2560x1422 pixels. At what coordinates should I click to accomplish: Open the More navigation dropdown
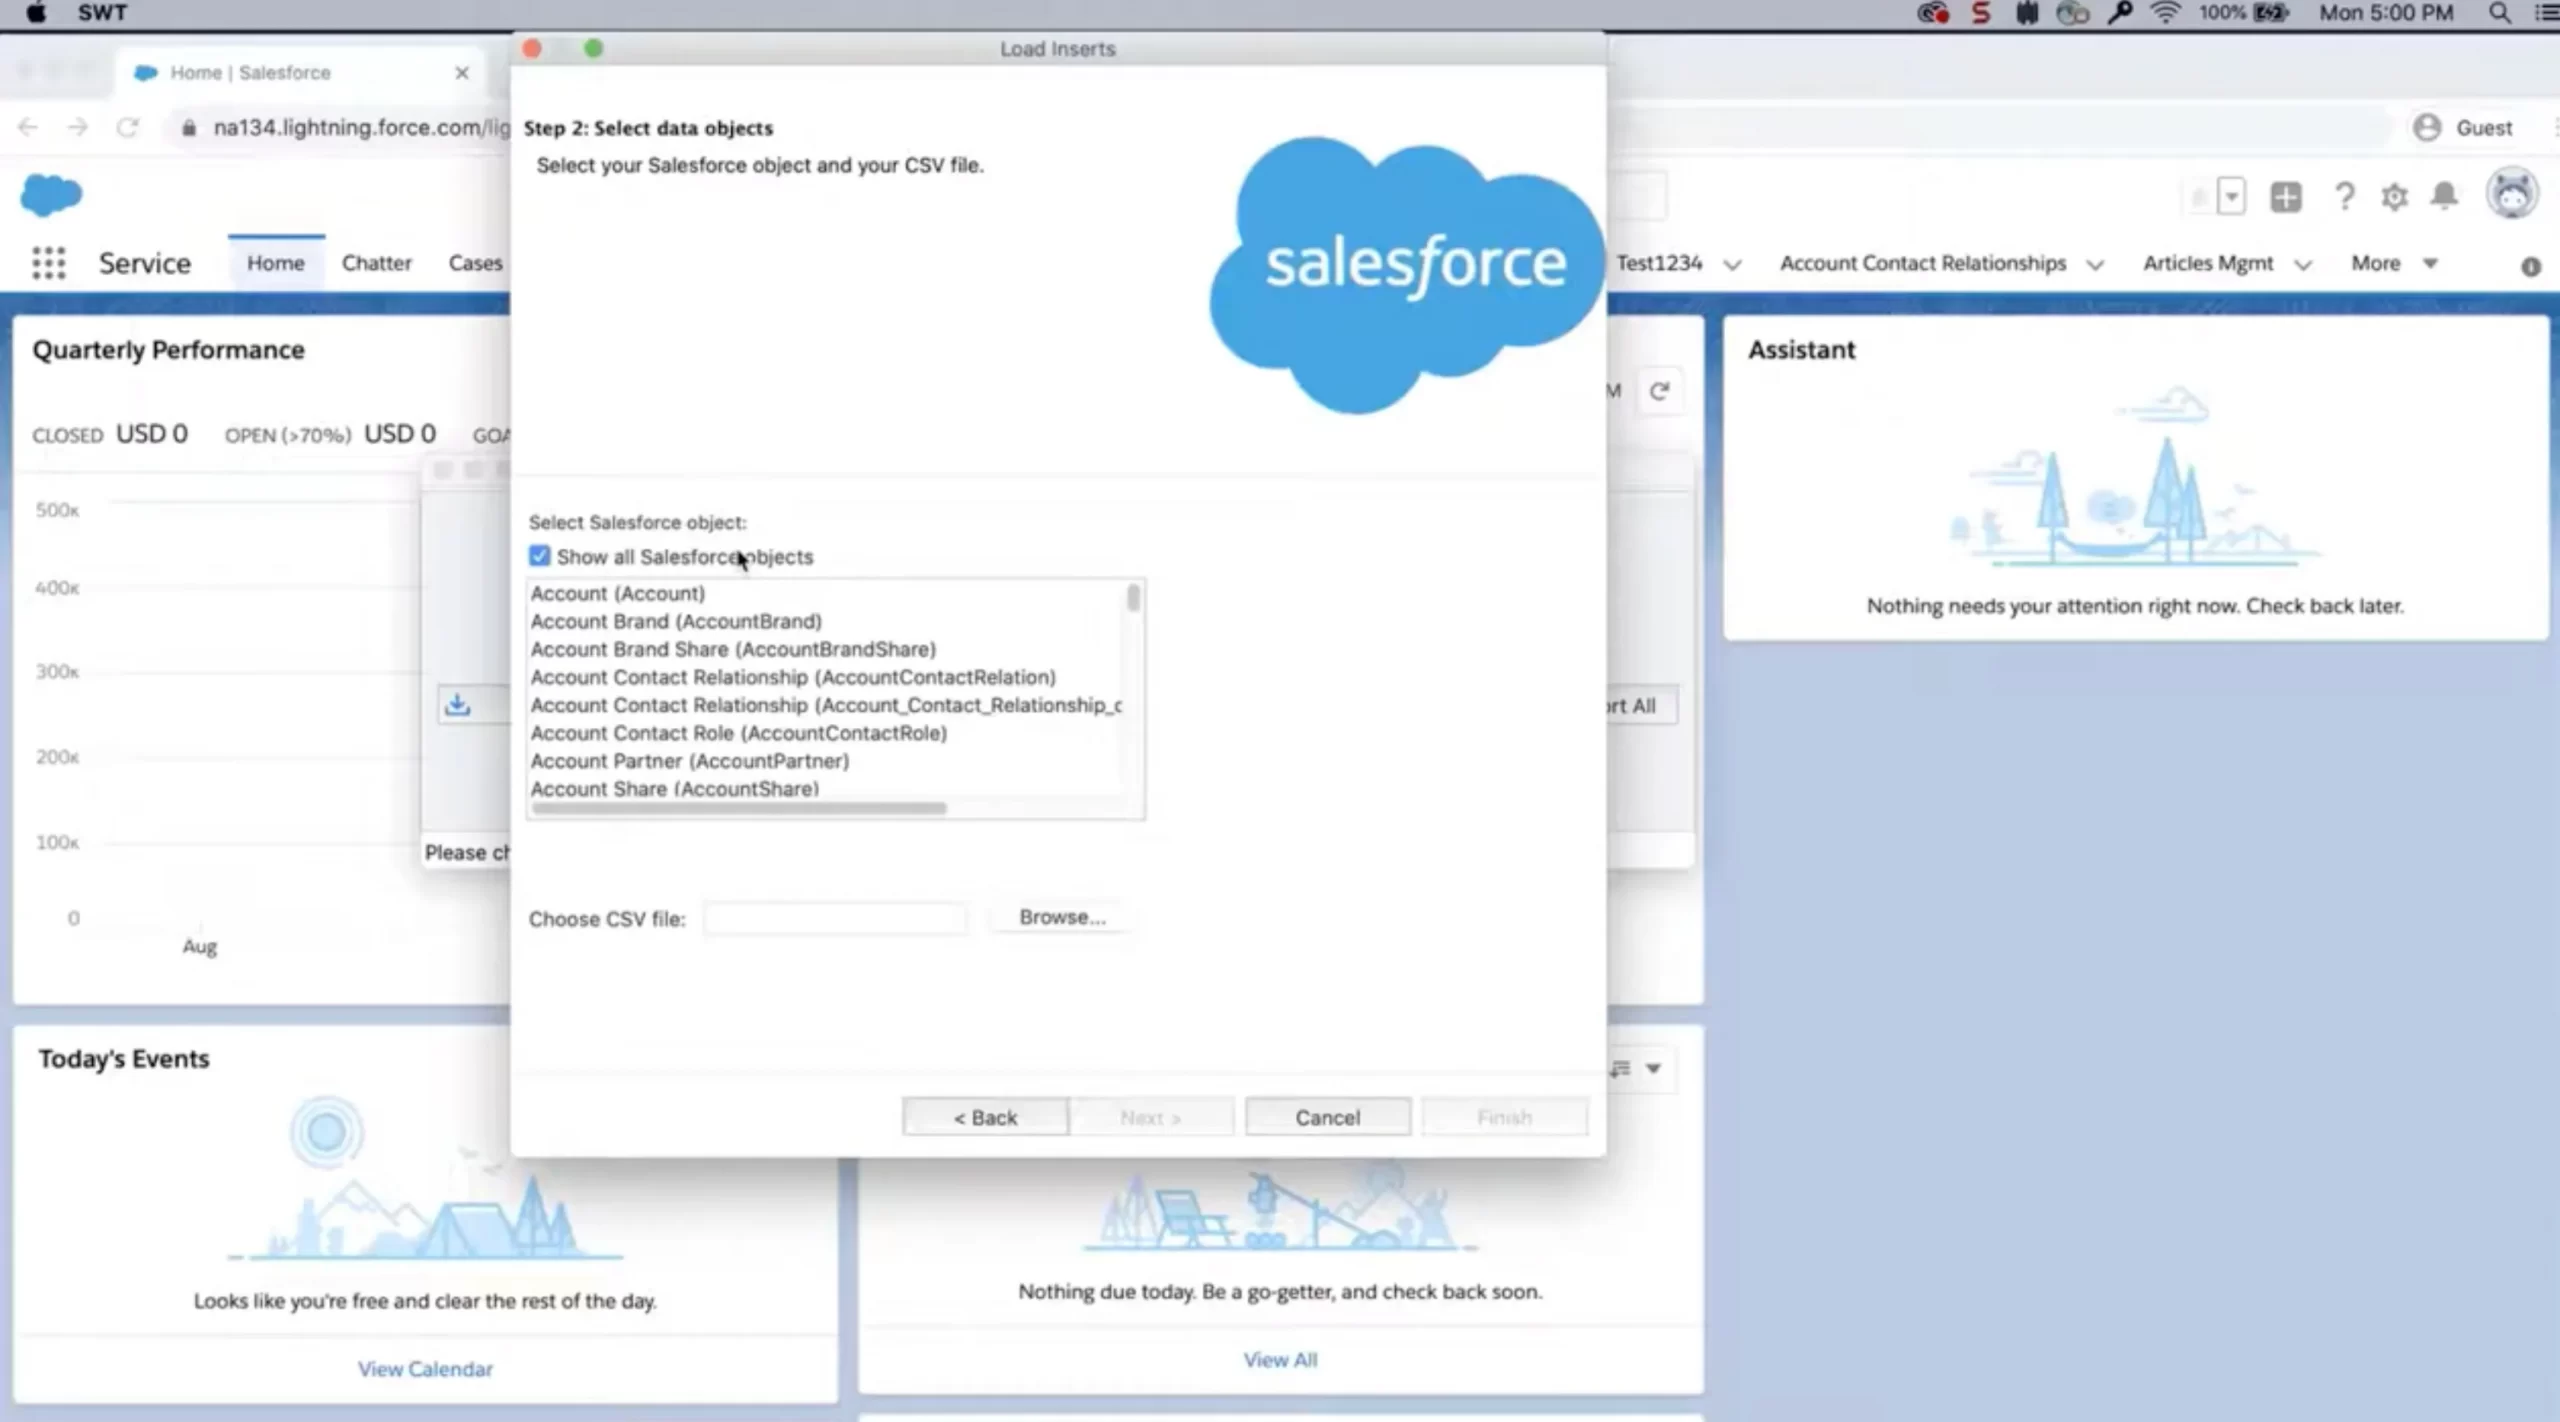pos(2393,263)
